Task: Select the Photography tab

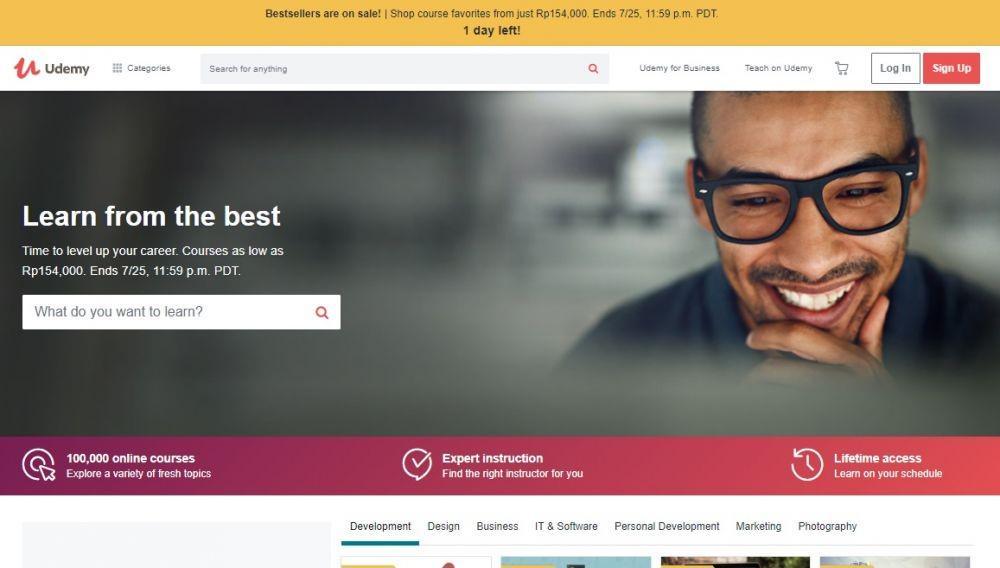Action: 827,527
